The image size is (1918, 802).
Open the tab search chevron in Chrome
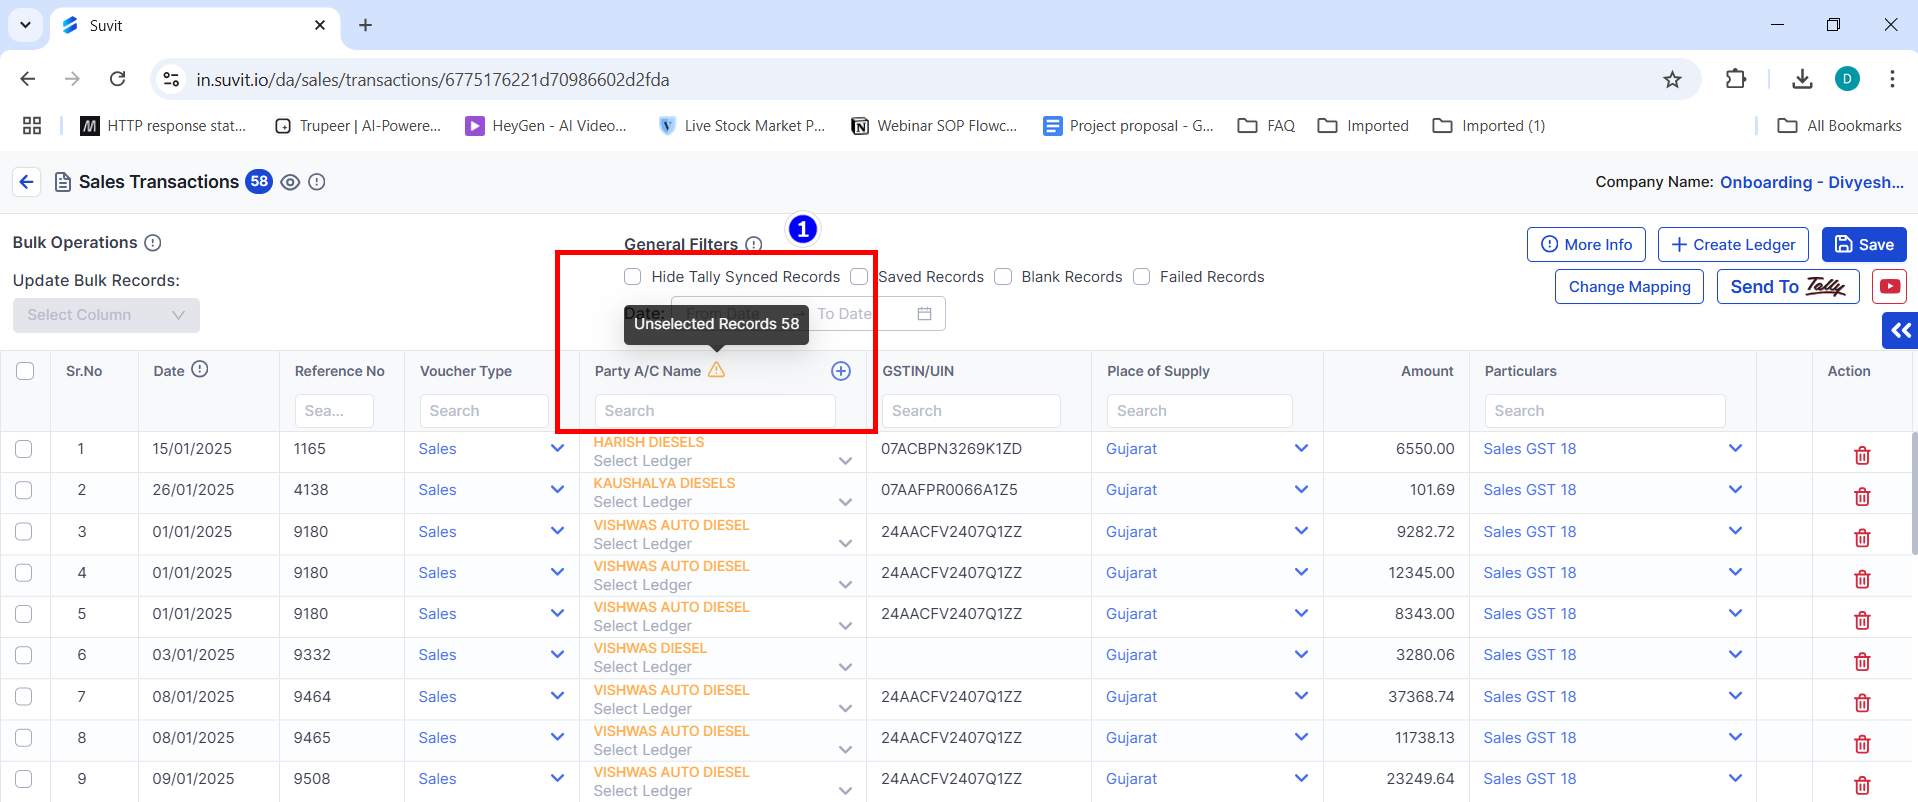(x=25, y=25)
